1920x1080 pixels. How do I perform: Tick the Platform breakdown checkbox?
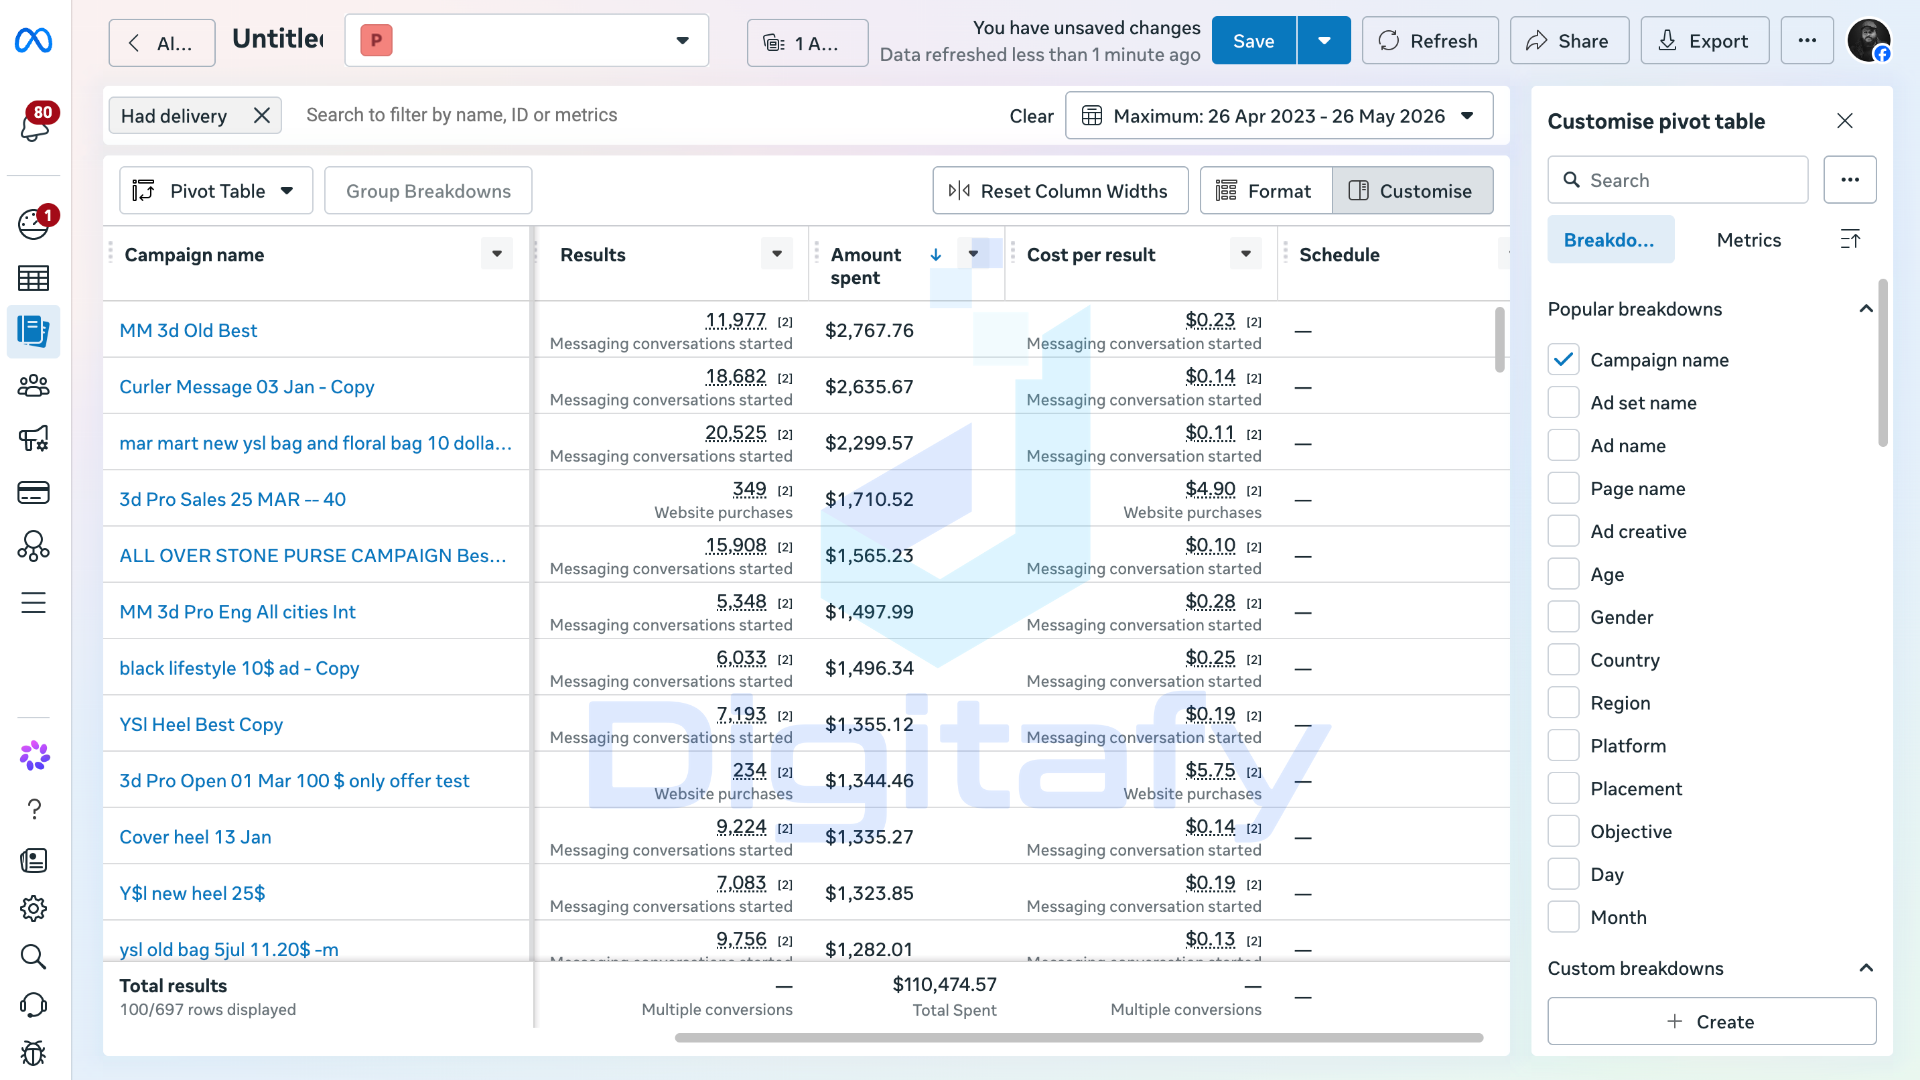[1564, 746]
